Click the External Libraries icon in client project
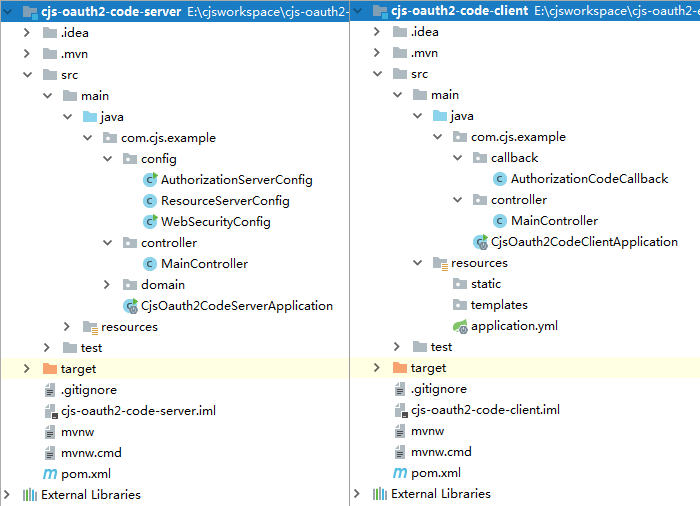This screenshot has height=506, width=700. click(x=380, y=494)
